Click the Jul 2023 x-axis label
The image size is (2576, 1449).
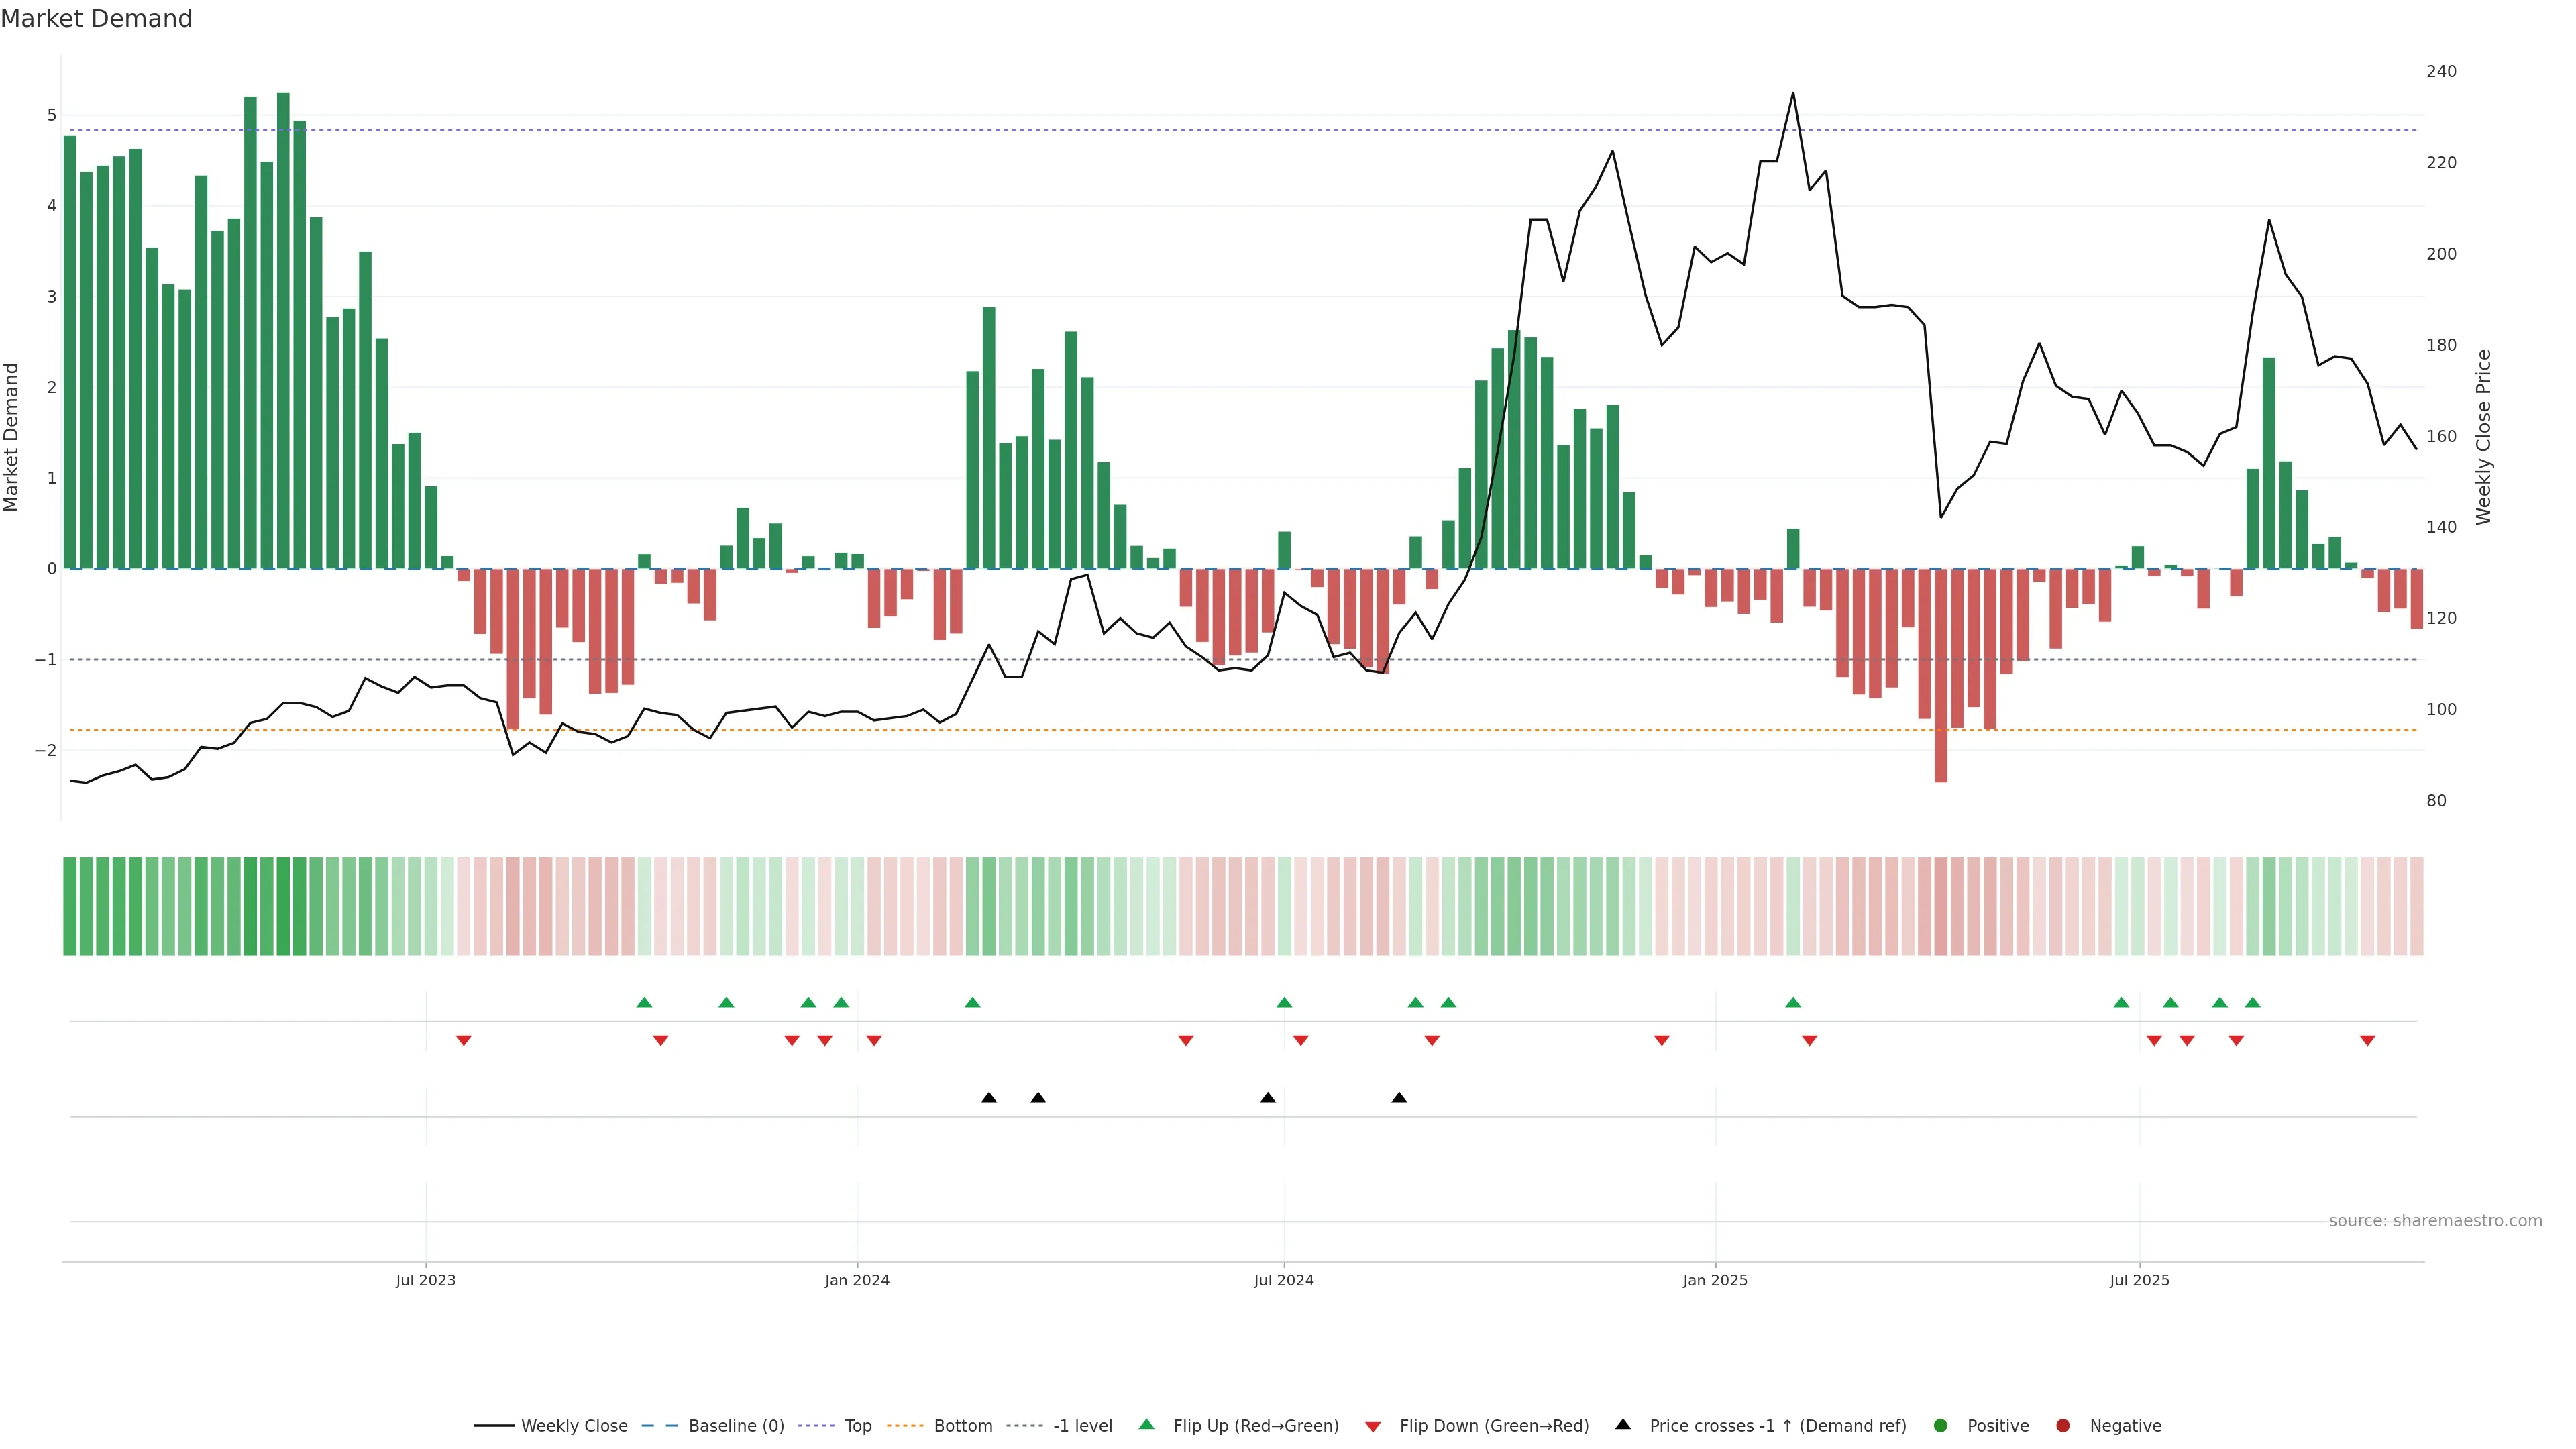[x=425, y=1280]
